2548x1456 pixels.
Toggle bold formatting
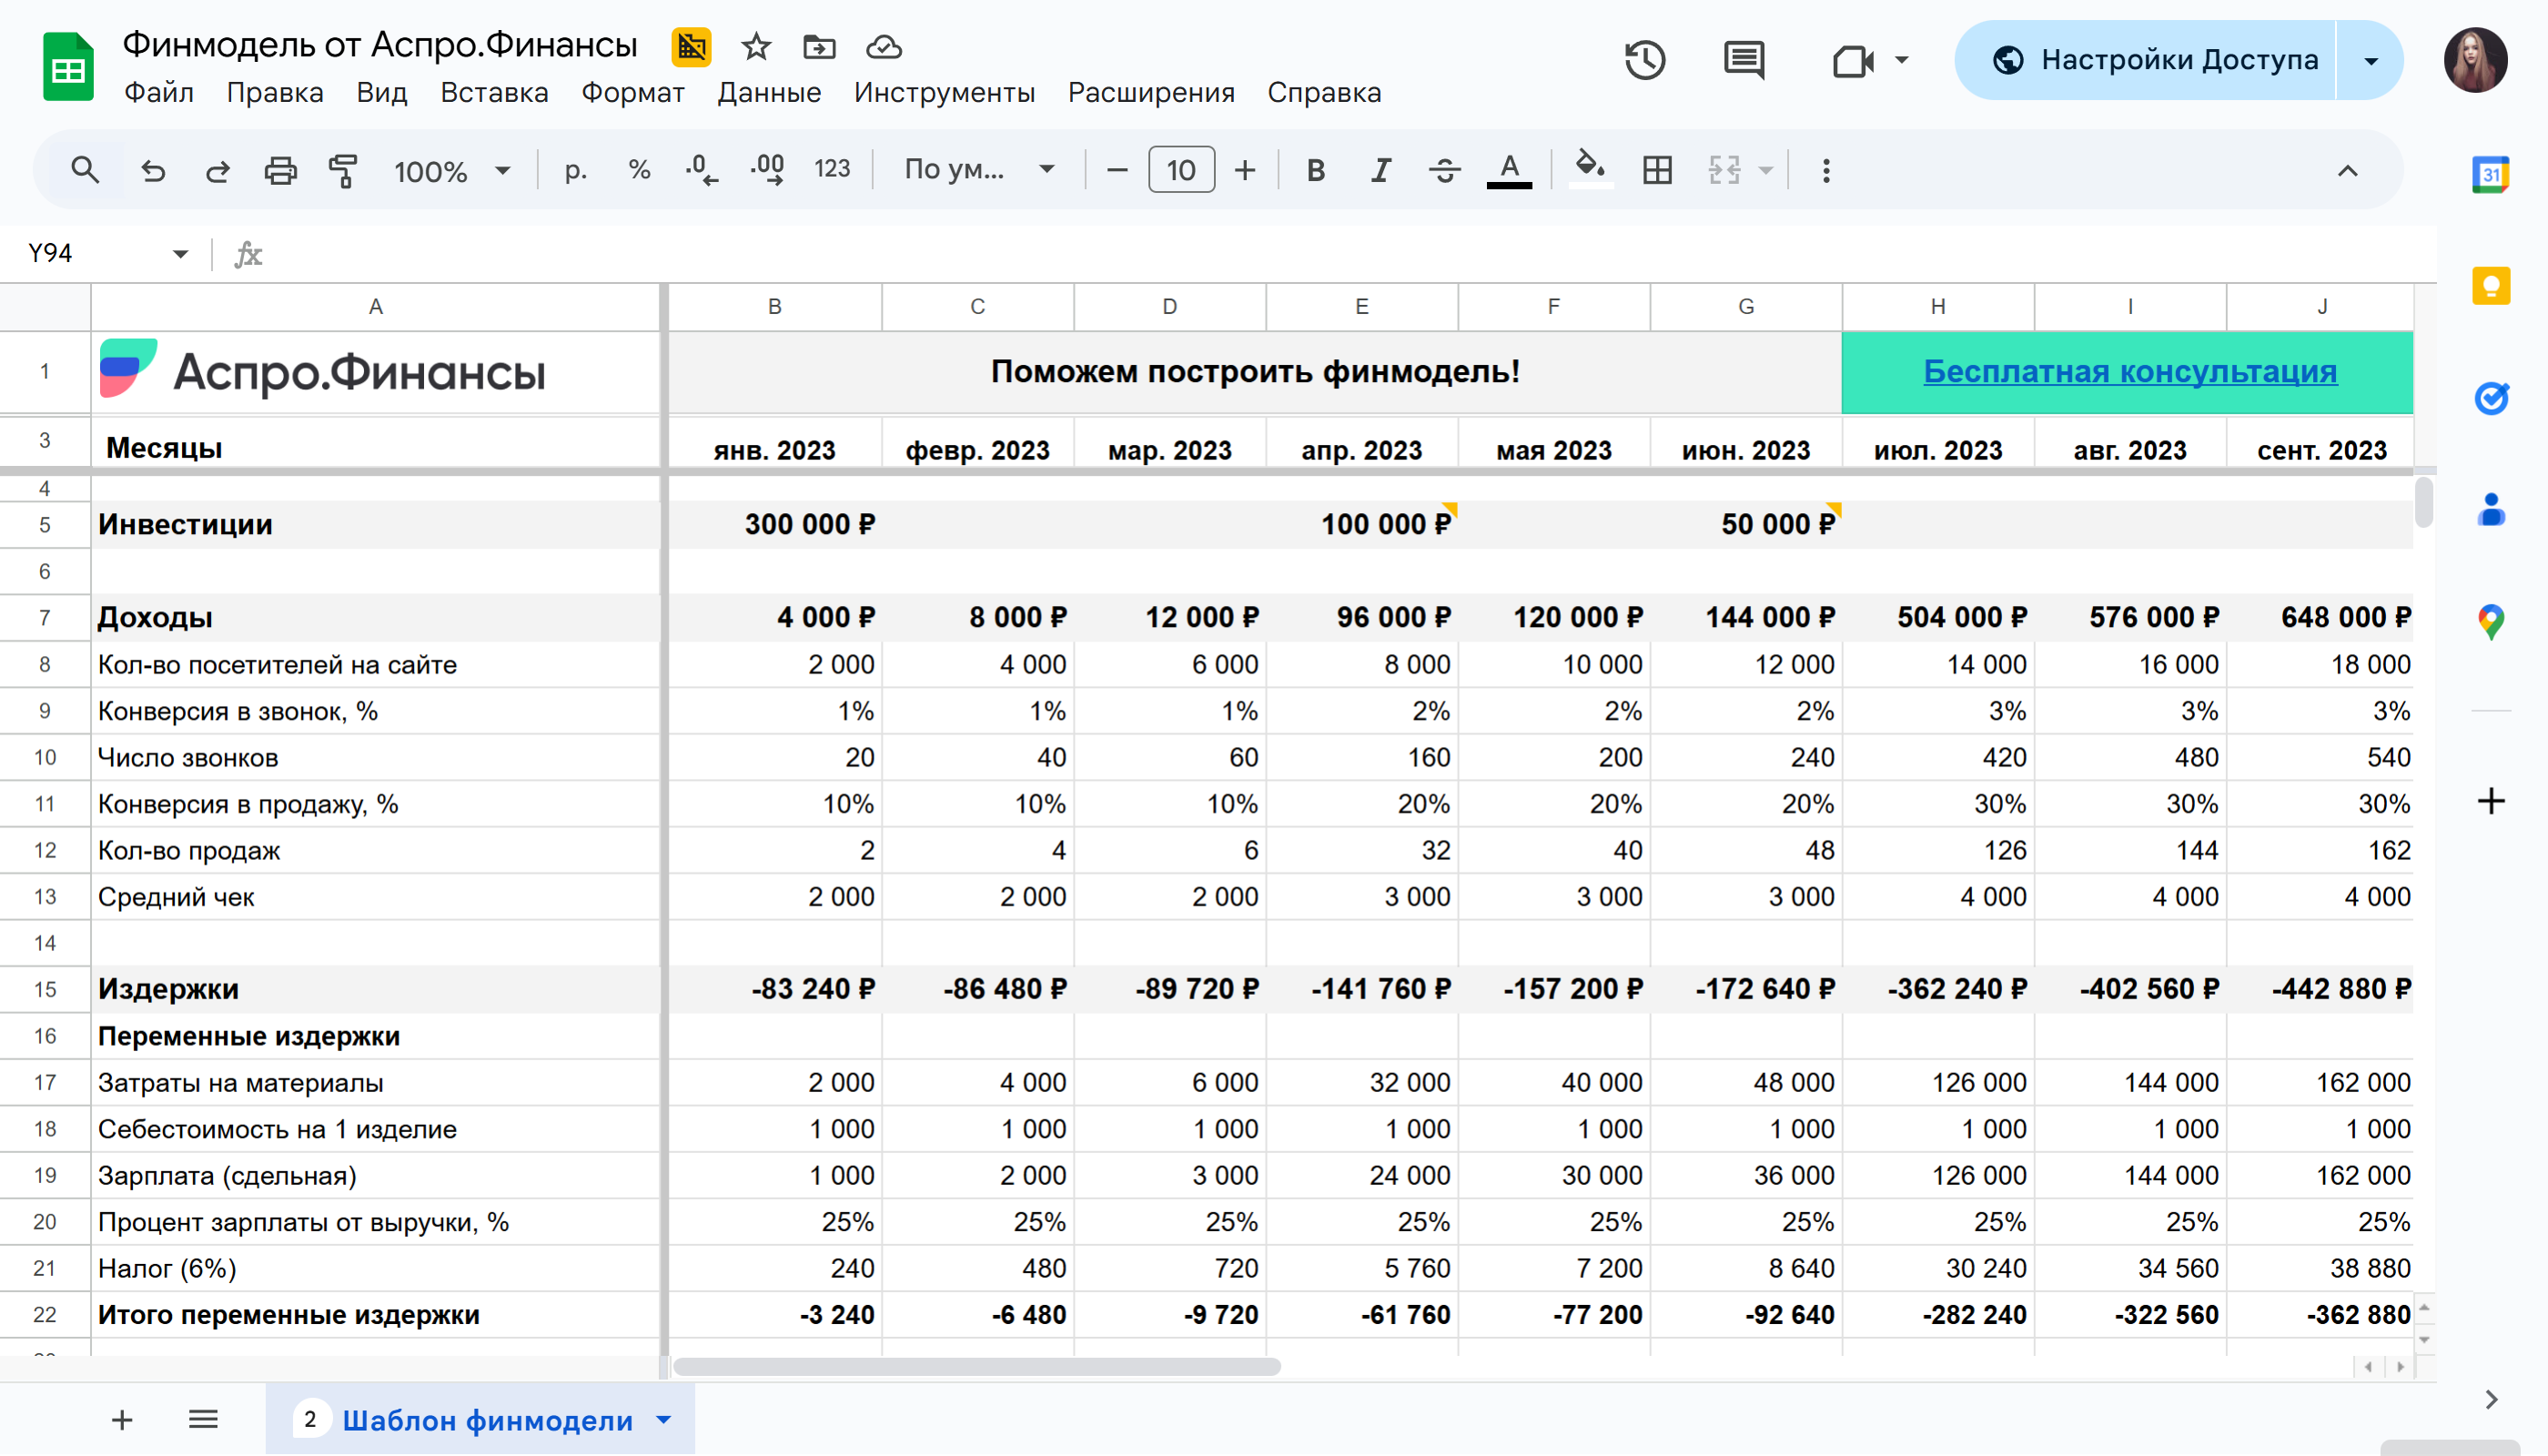[1315, 171]
